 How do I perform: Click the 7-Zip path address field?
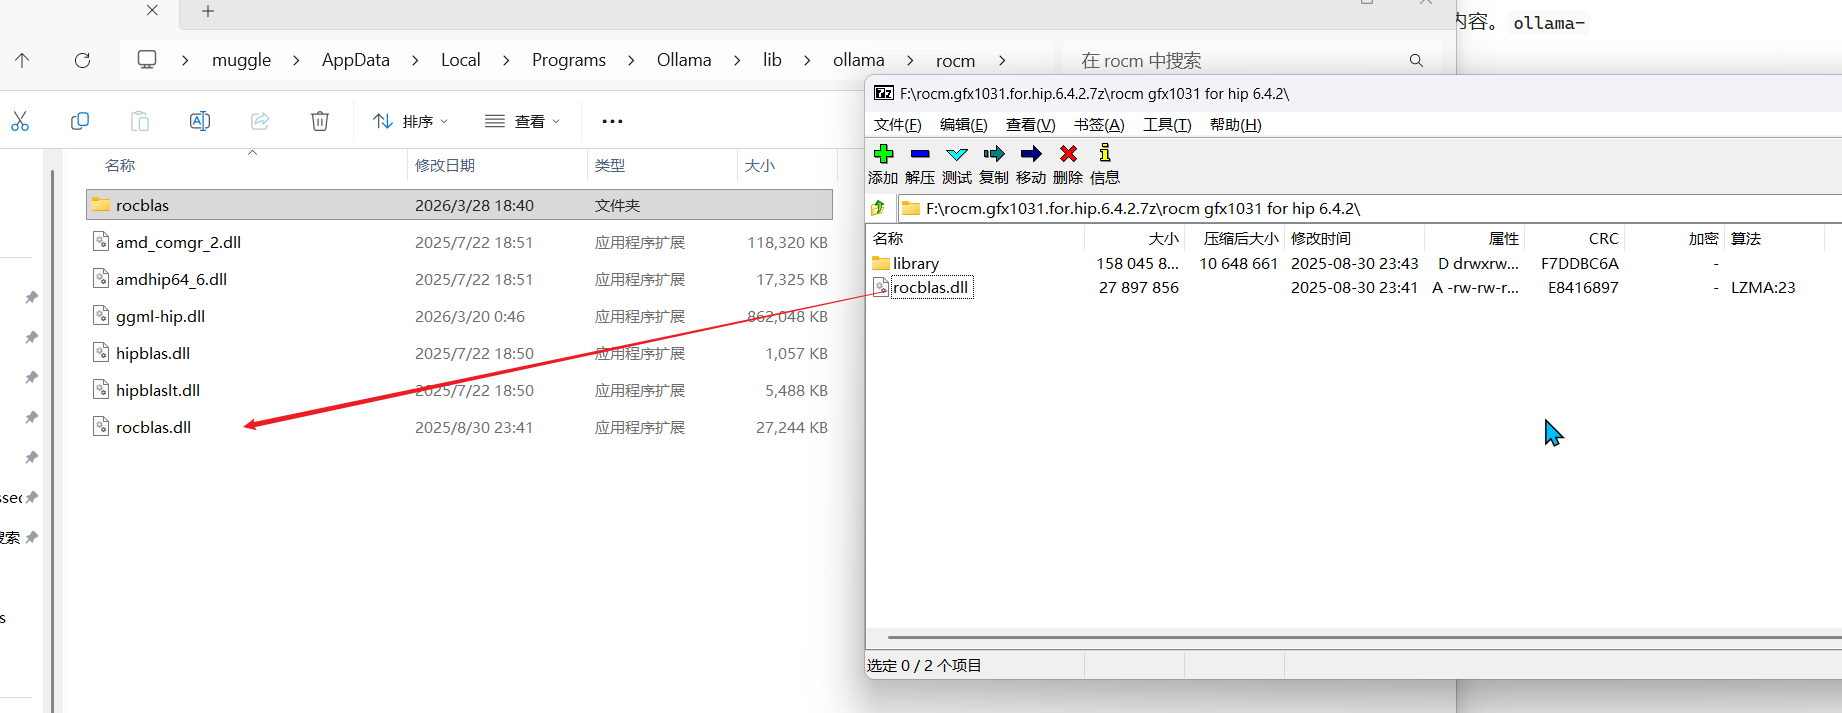click(x=1370, y=208)
